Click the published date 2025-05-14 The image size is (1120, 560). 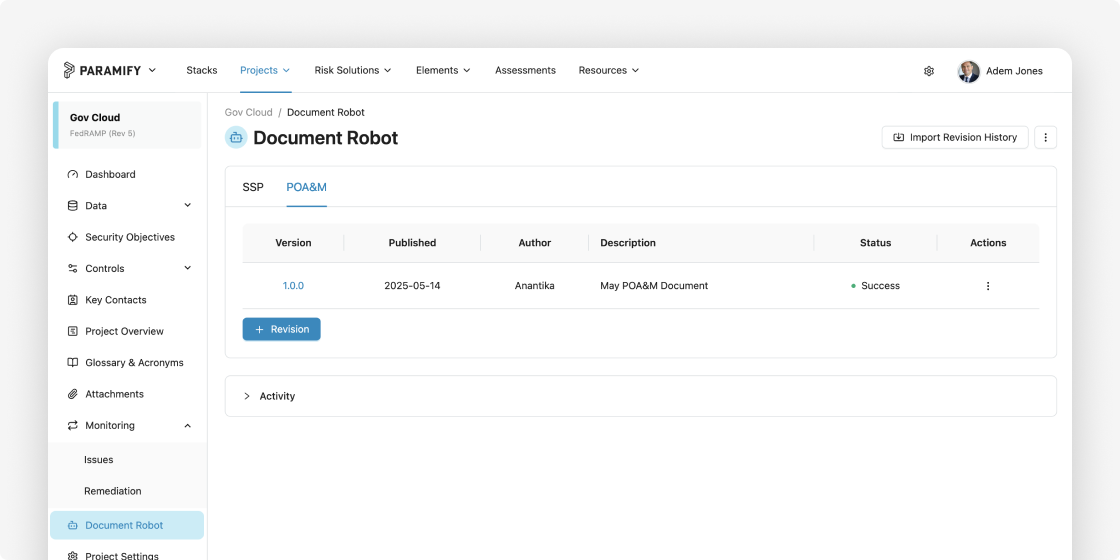412,286
